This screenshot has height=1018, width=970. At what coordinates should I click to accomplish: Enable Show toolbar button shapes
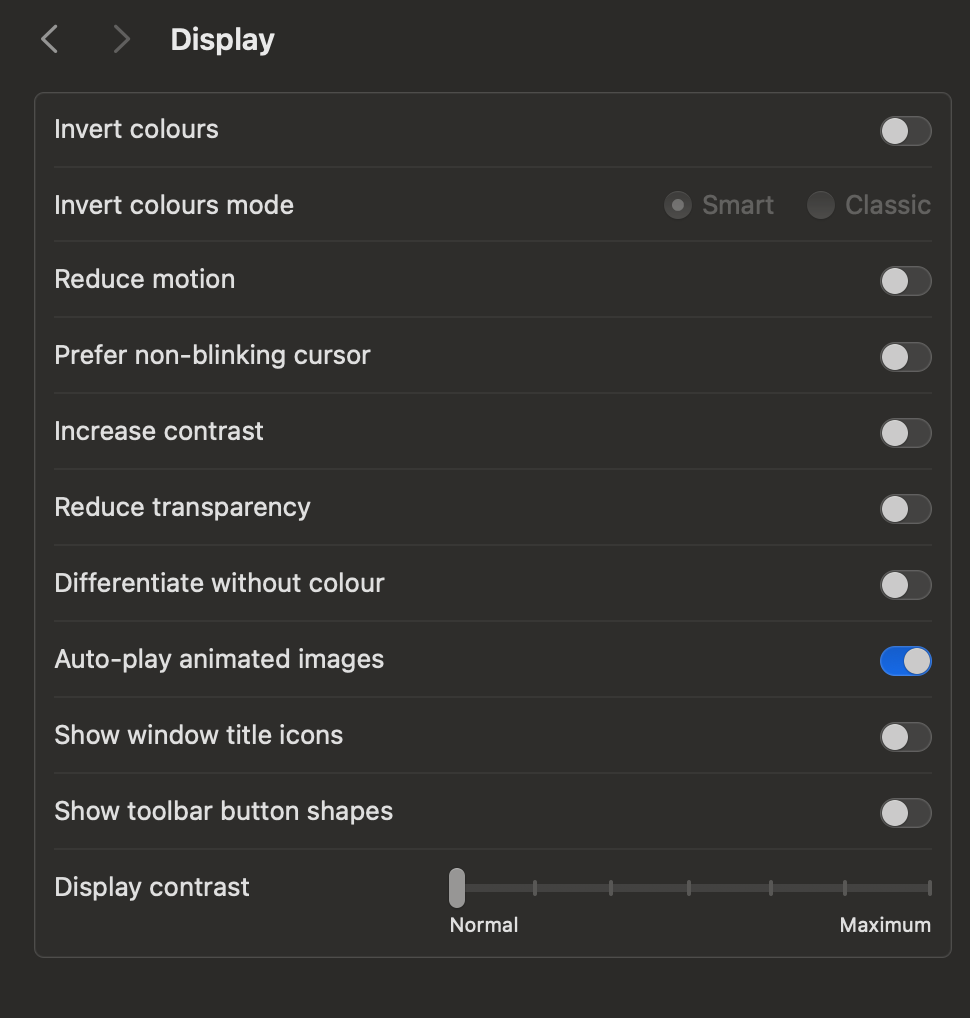pos(905,813)
